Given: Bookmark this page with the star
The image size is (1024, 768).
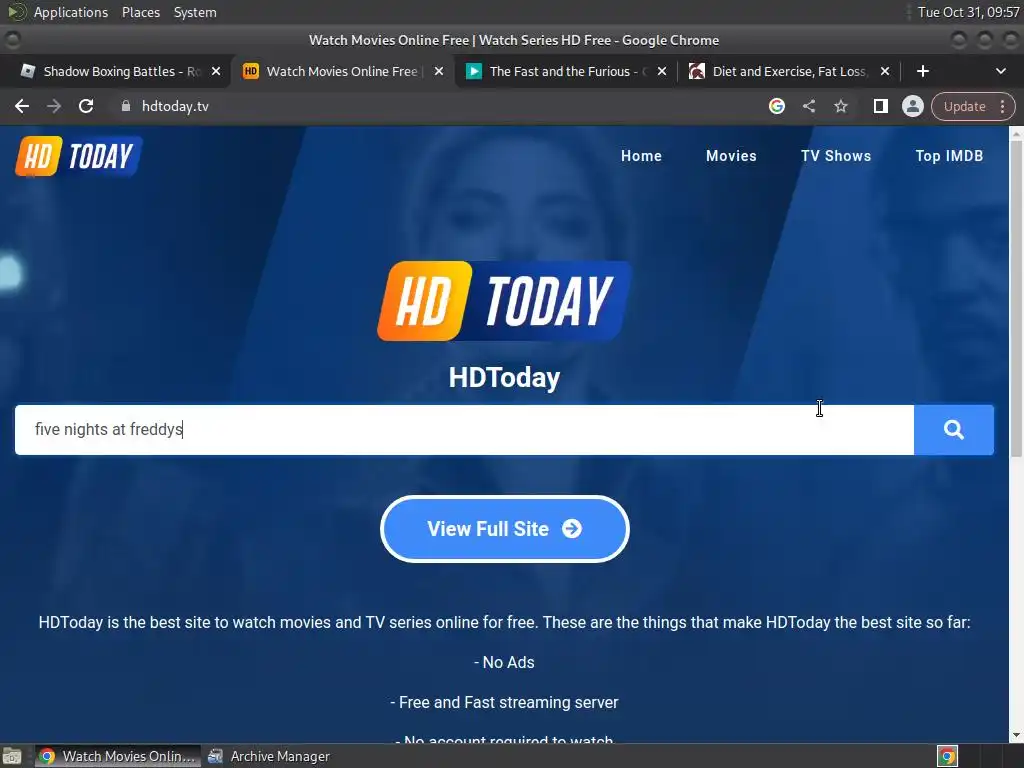Looking at the screenshot, I should click(x=841, y=106).
